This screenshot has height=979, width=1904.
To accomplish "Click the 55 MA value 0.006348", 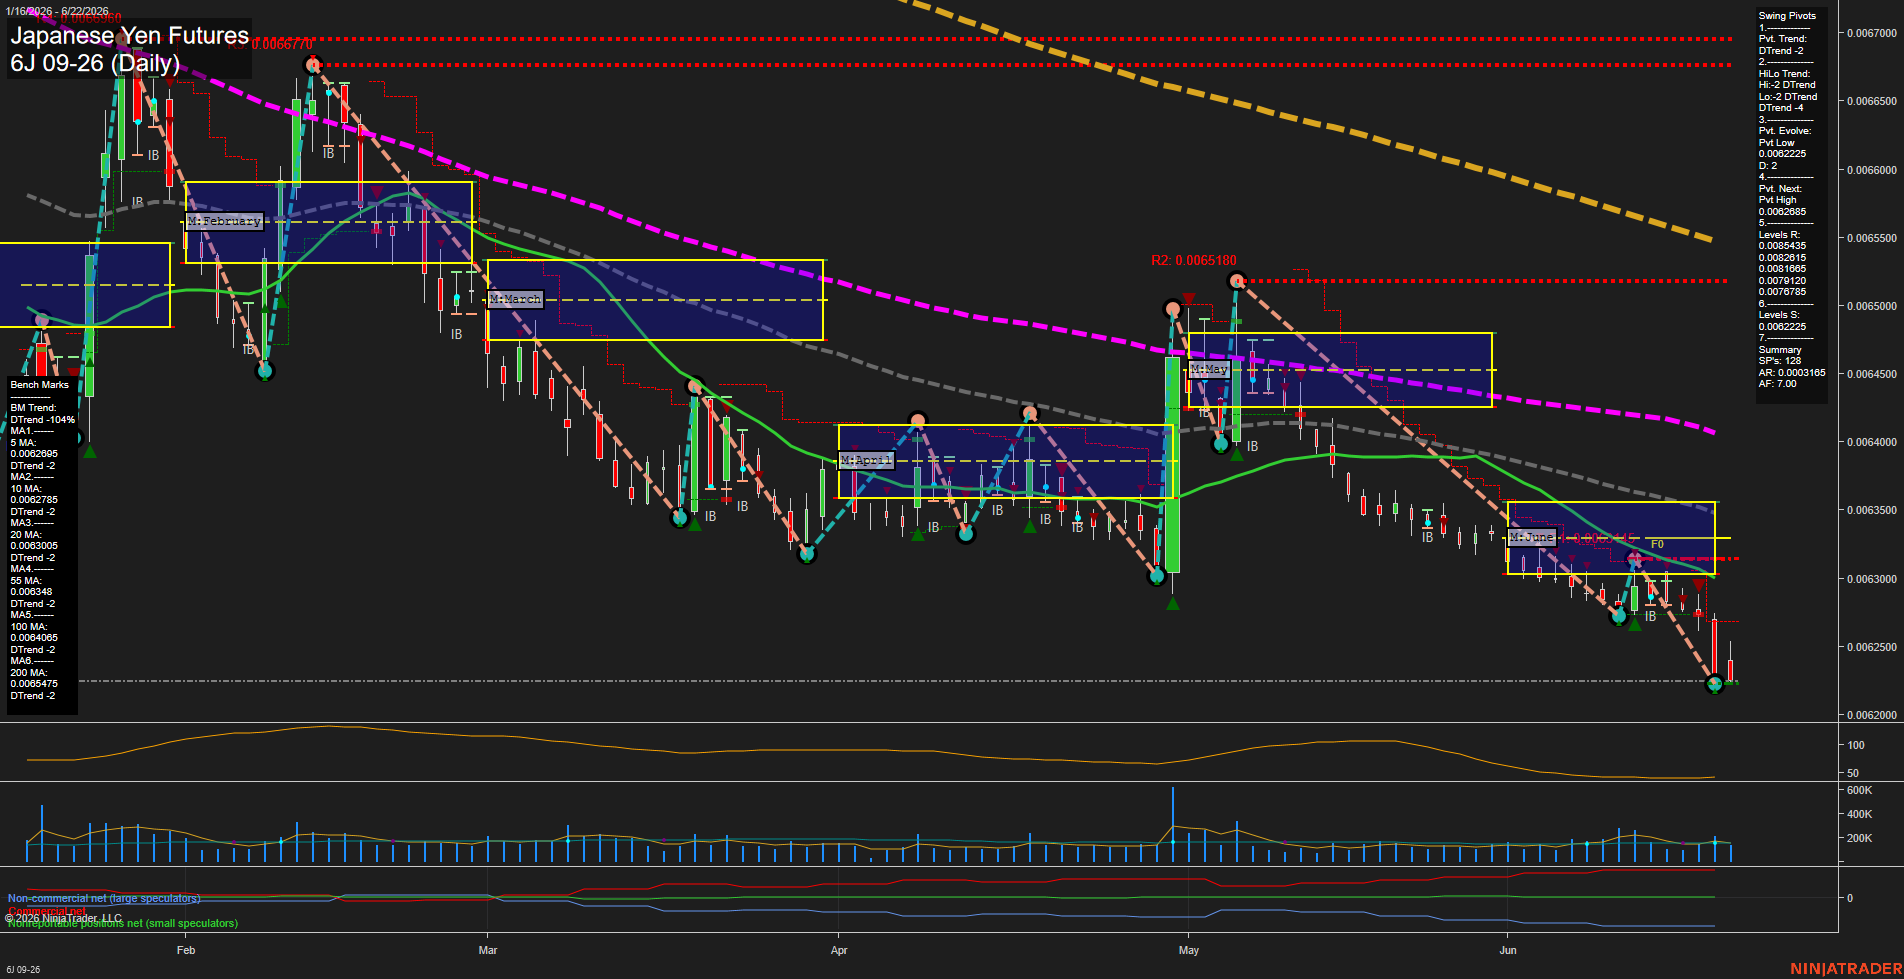I will coord(31,592).
